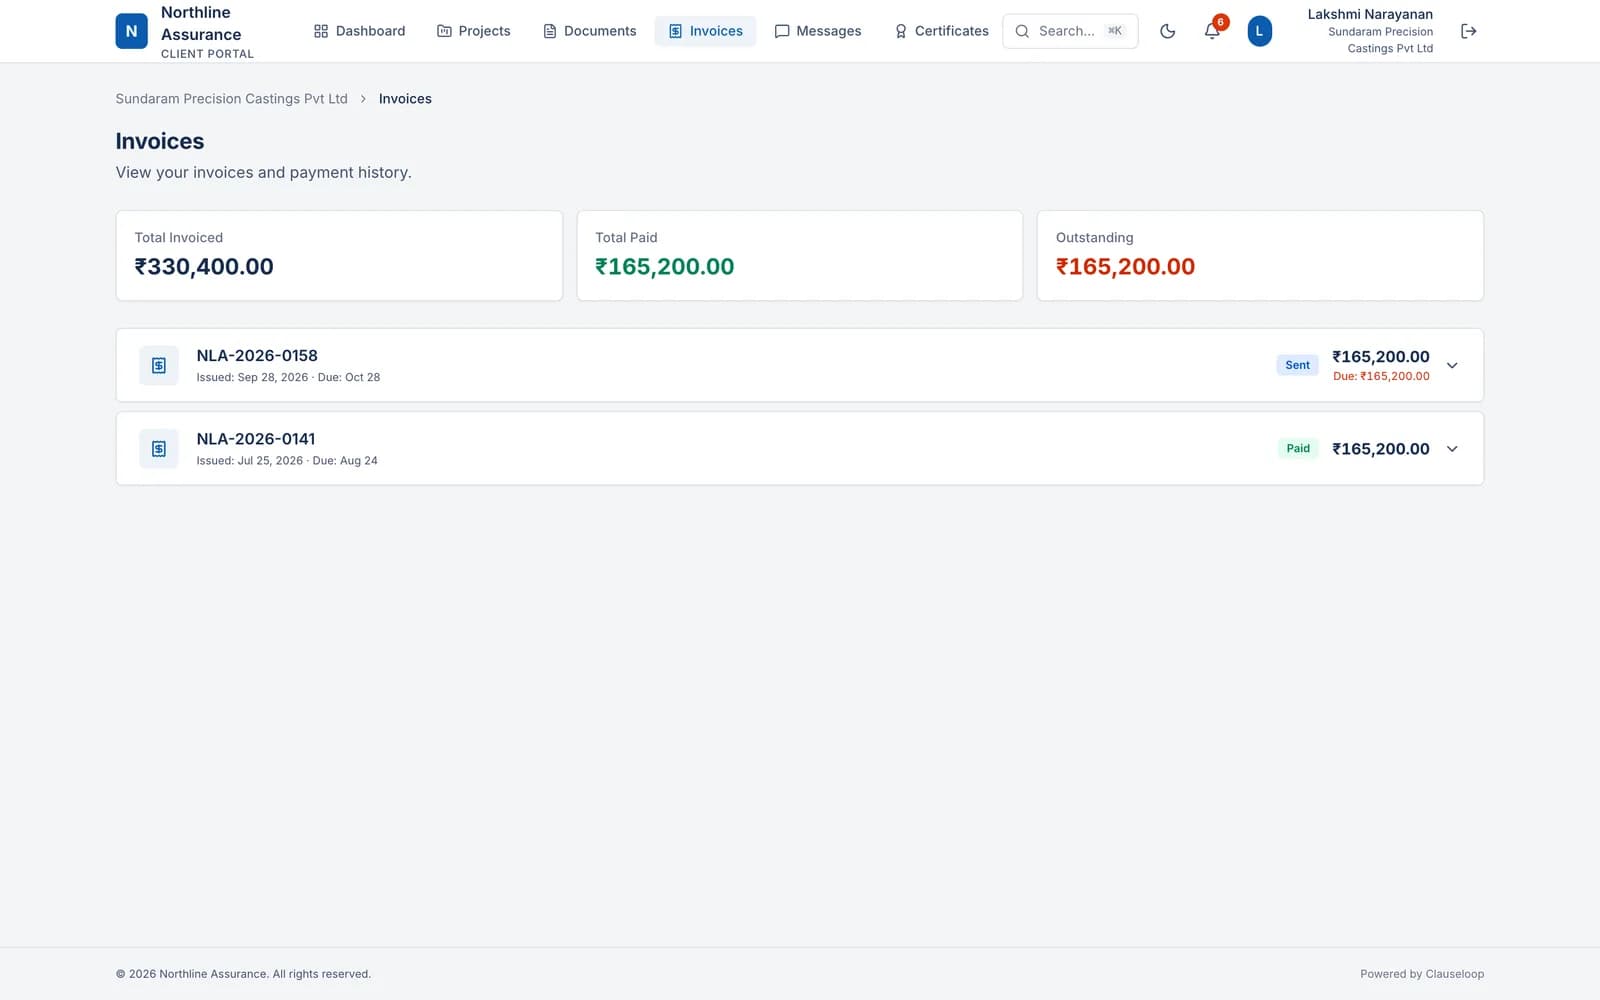Open the Dashboard tab
1600x1000 pixels.
pyautogui.click(x=359, y=31)
